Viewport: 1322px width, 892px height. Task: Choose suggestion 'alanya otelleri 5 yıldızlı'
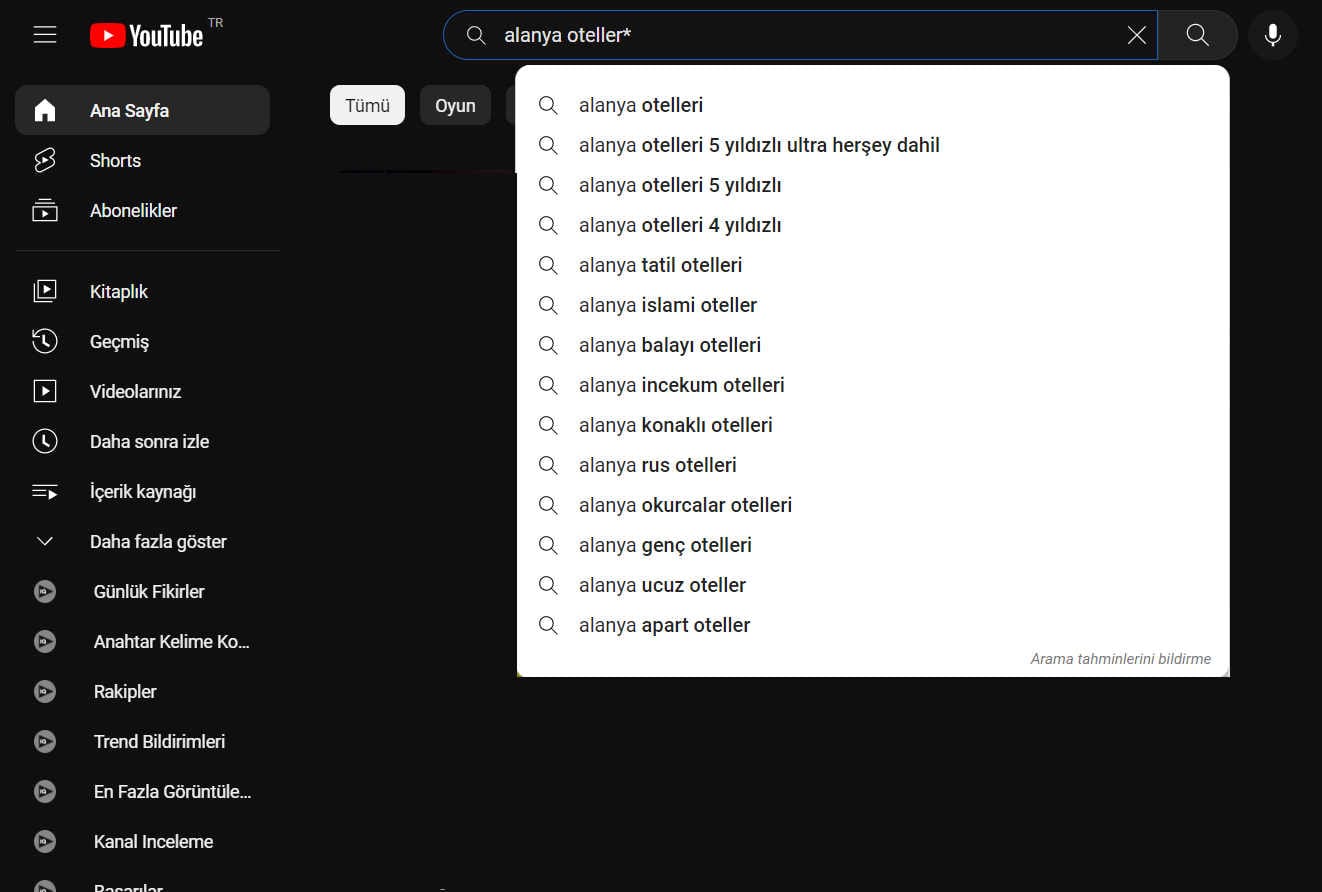click(x=872, y=185)
